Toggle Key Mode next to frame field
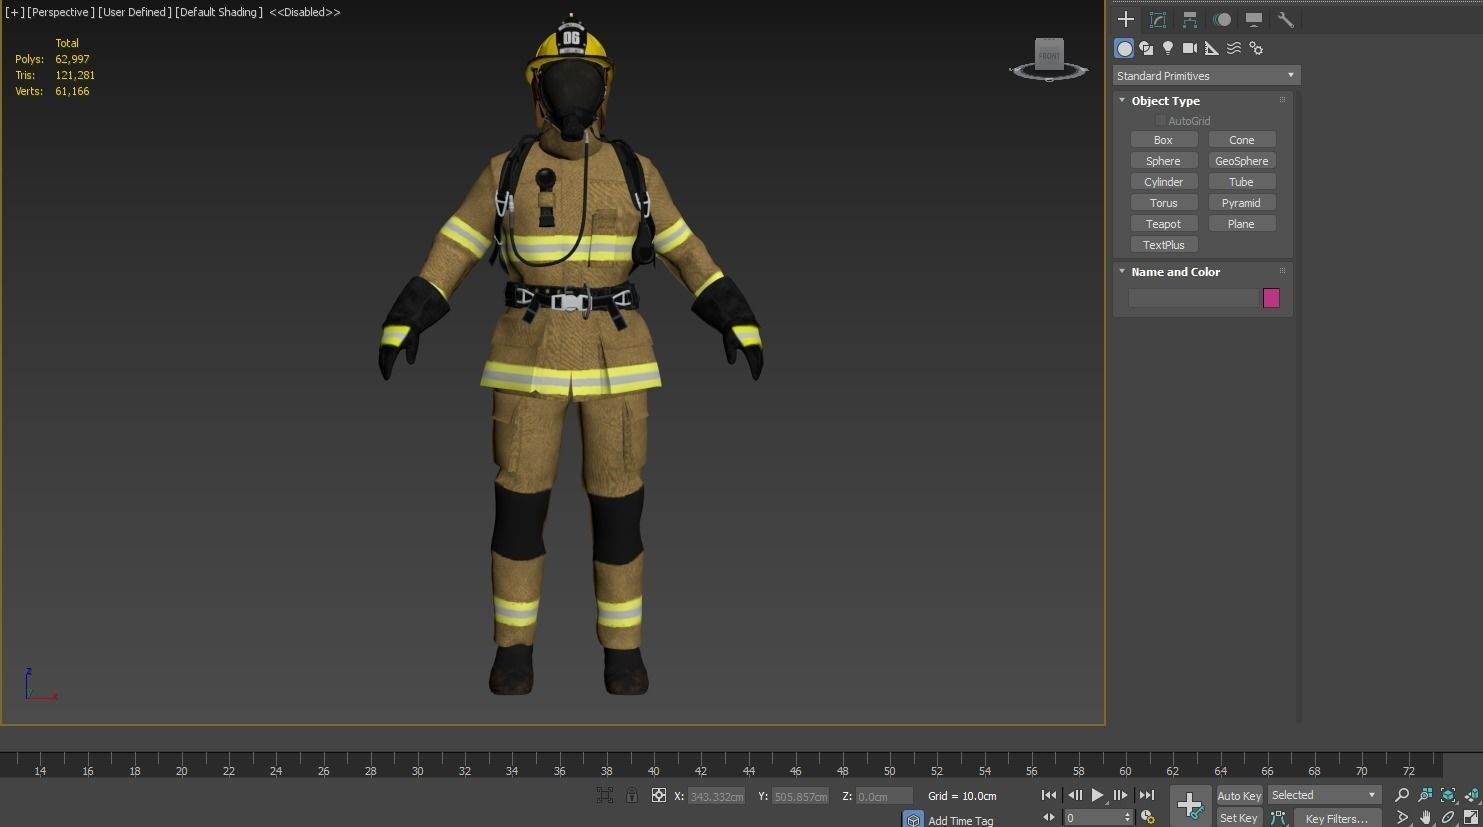 point(1049,817)
